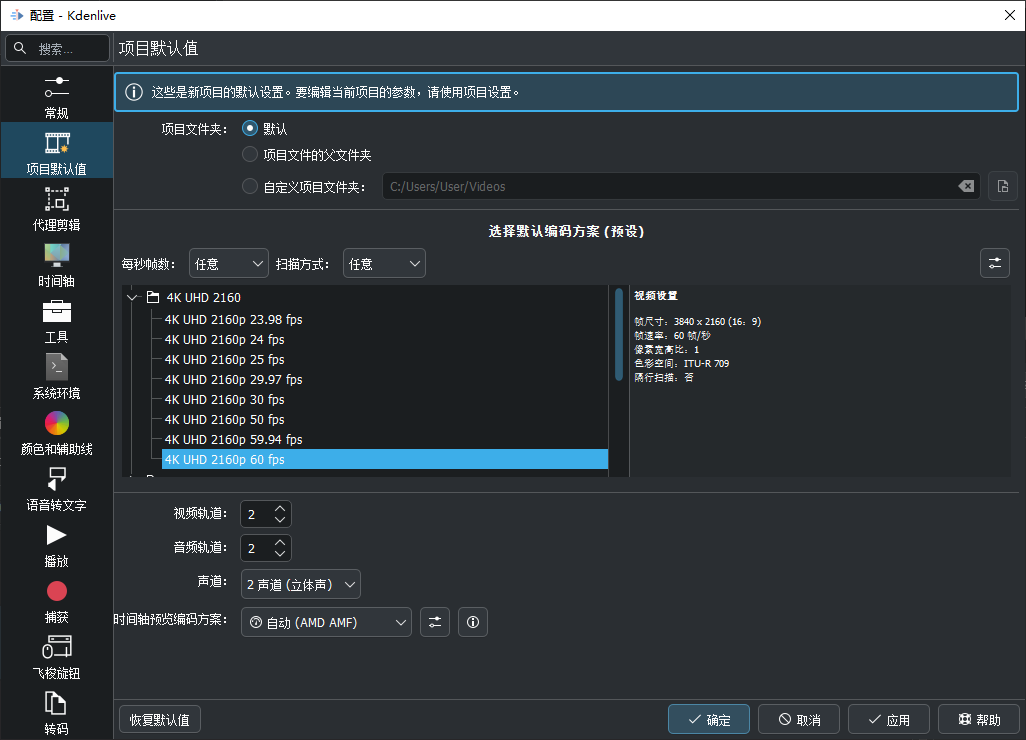Select the 4K UHD 2160p 30 fps preset
The image size is (1026, 740).
(222, 399)
